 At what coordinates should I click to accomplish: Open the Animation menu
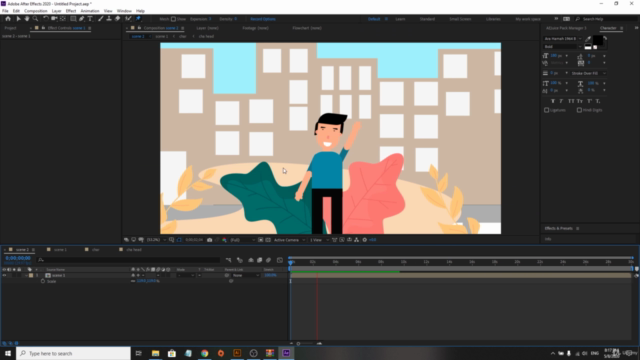coord(90,11)
